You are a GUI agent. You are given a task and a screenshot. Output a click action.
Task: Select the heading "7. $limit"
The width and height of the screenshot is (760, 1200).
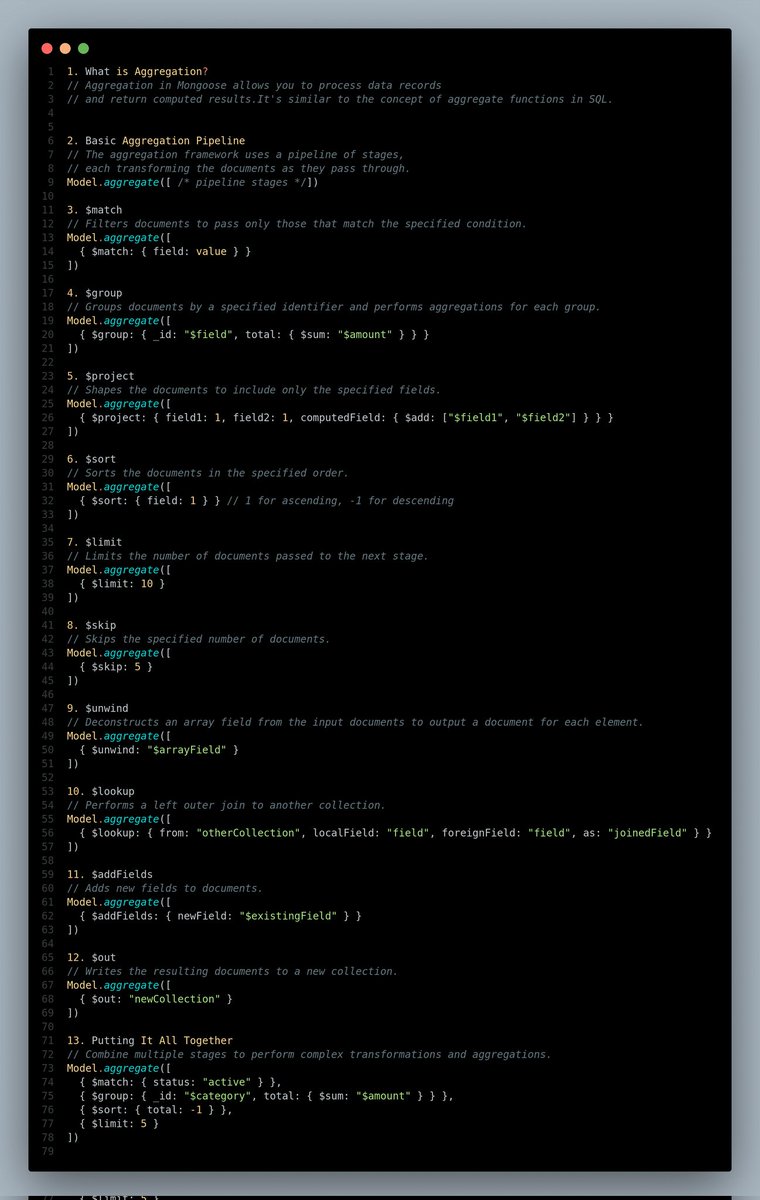point(95,542)
